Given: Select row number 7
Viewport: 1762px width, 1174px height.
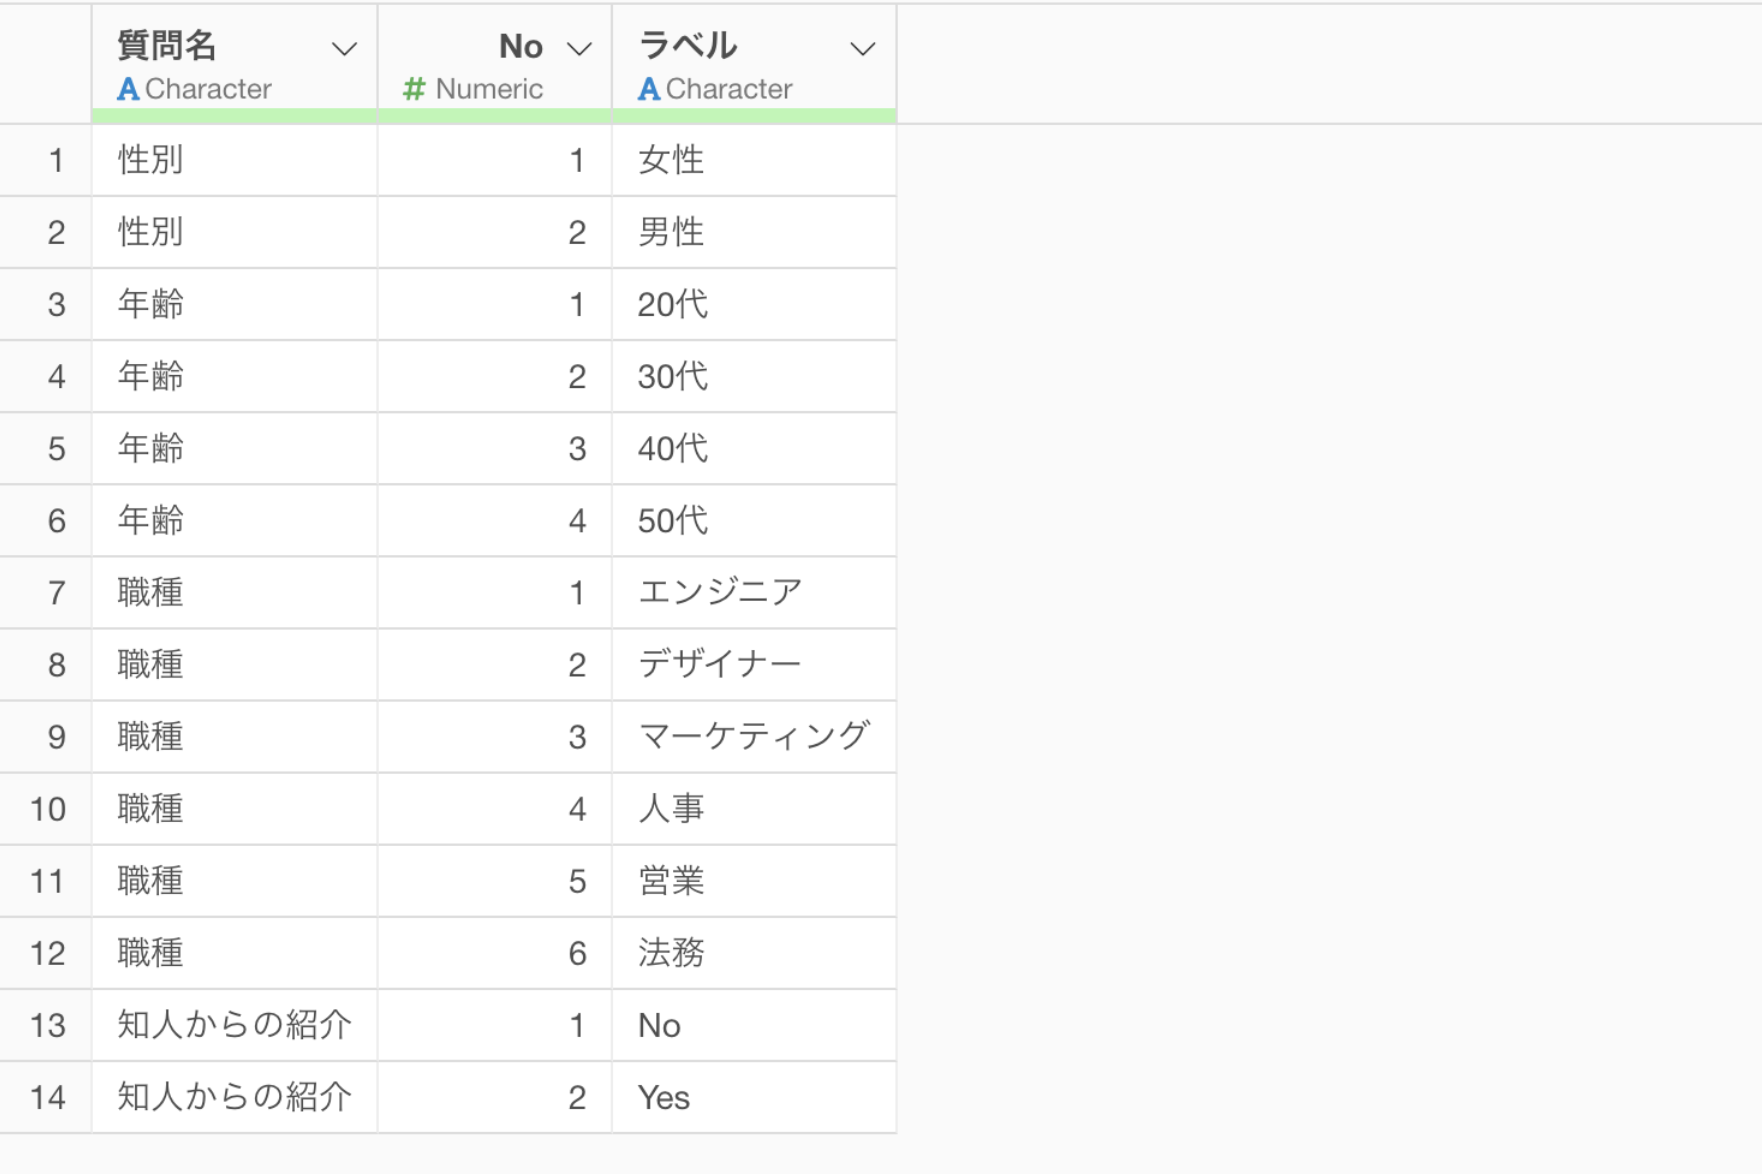Looking at the screenshot, I should [x=56, y=593].
